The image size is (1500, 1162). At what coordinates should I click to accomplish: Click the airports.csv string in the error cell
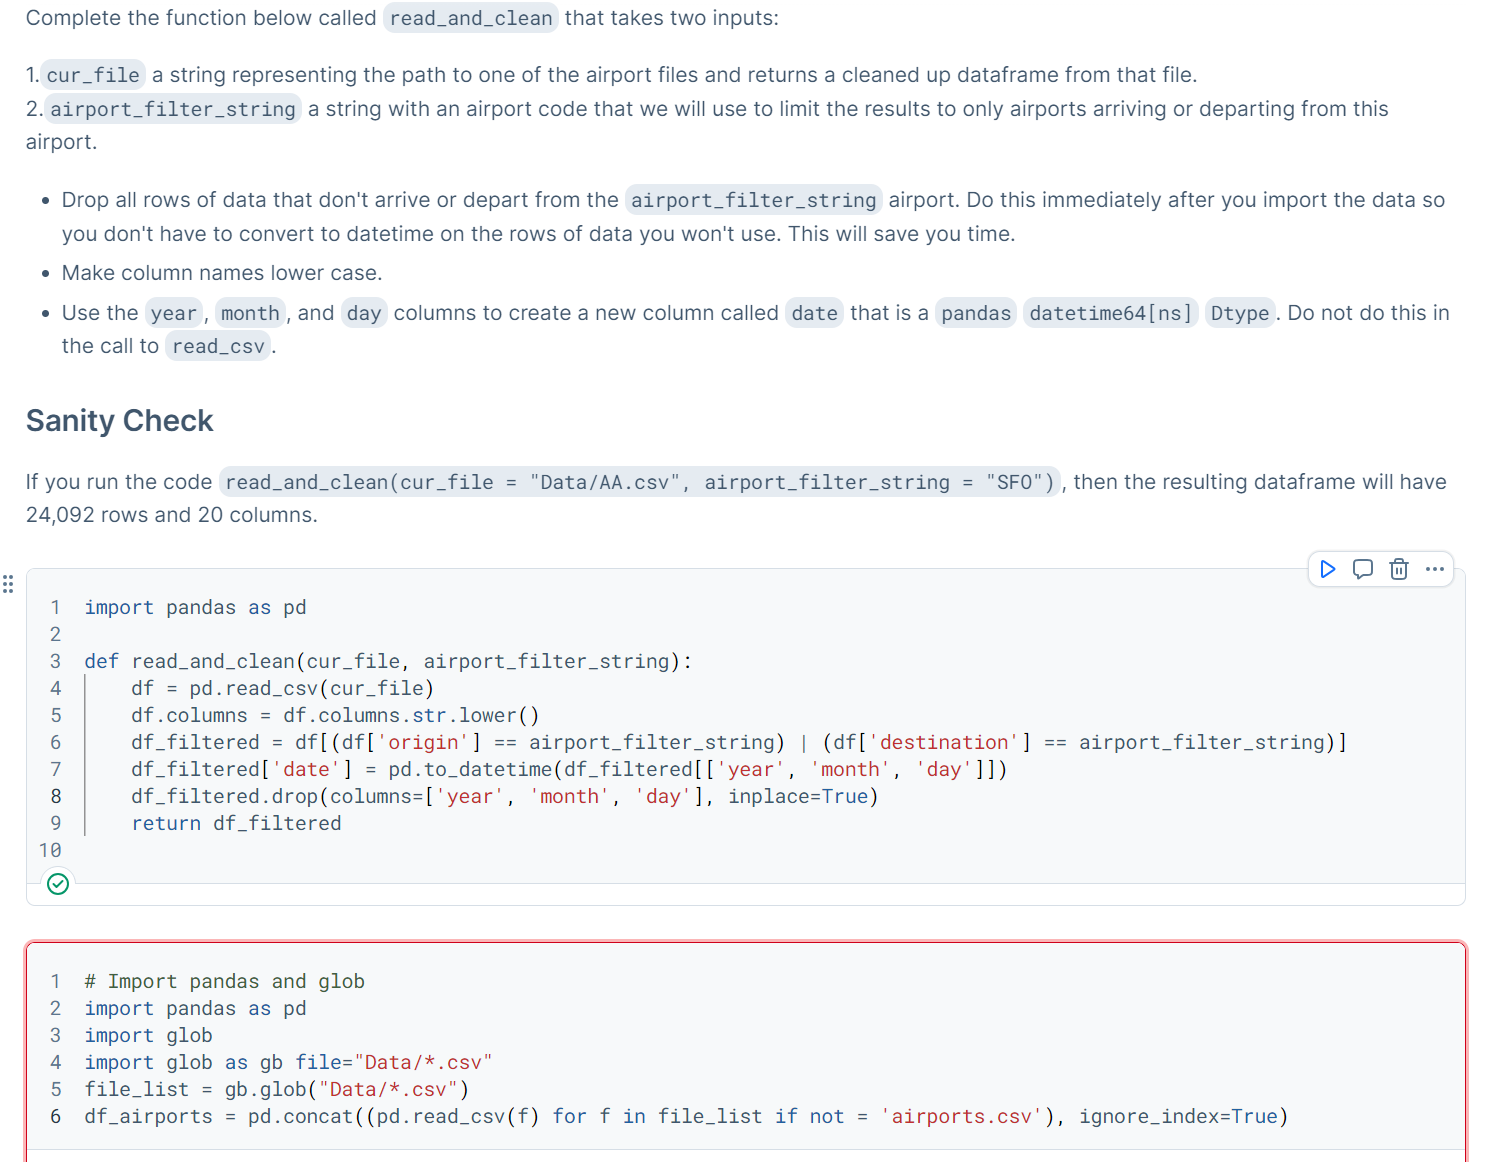[x=963, y=1116]
